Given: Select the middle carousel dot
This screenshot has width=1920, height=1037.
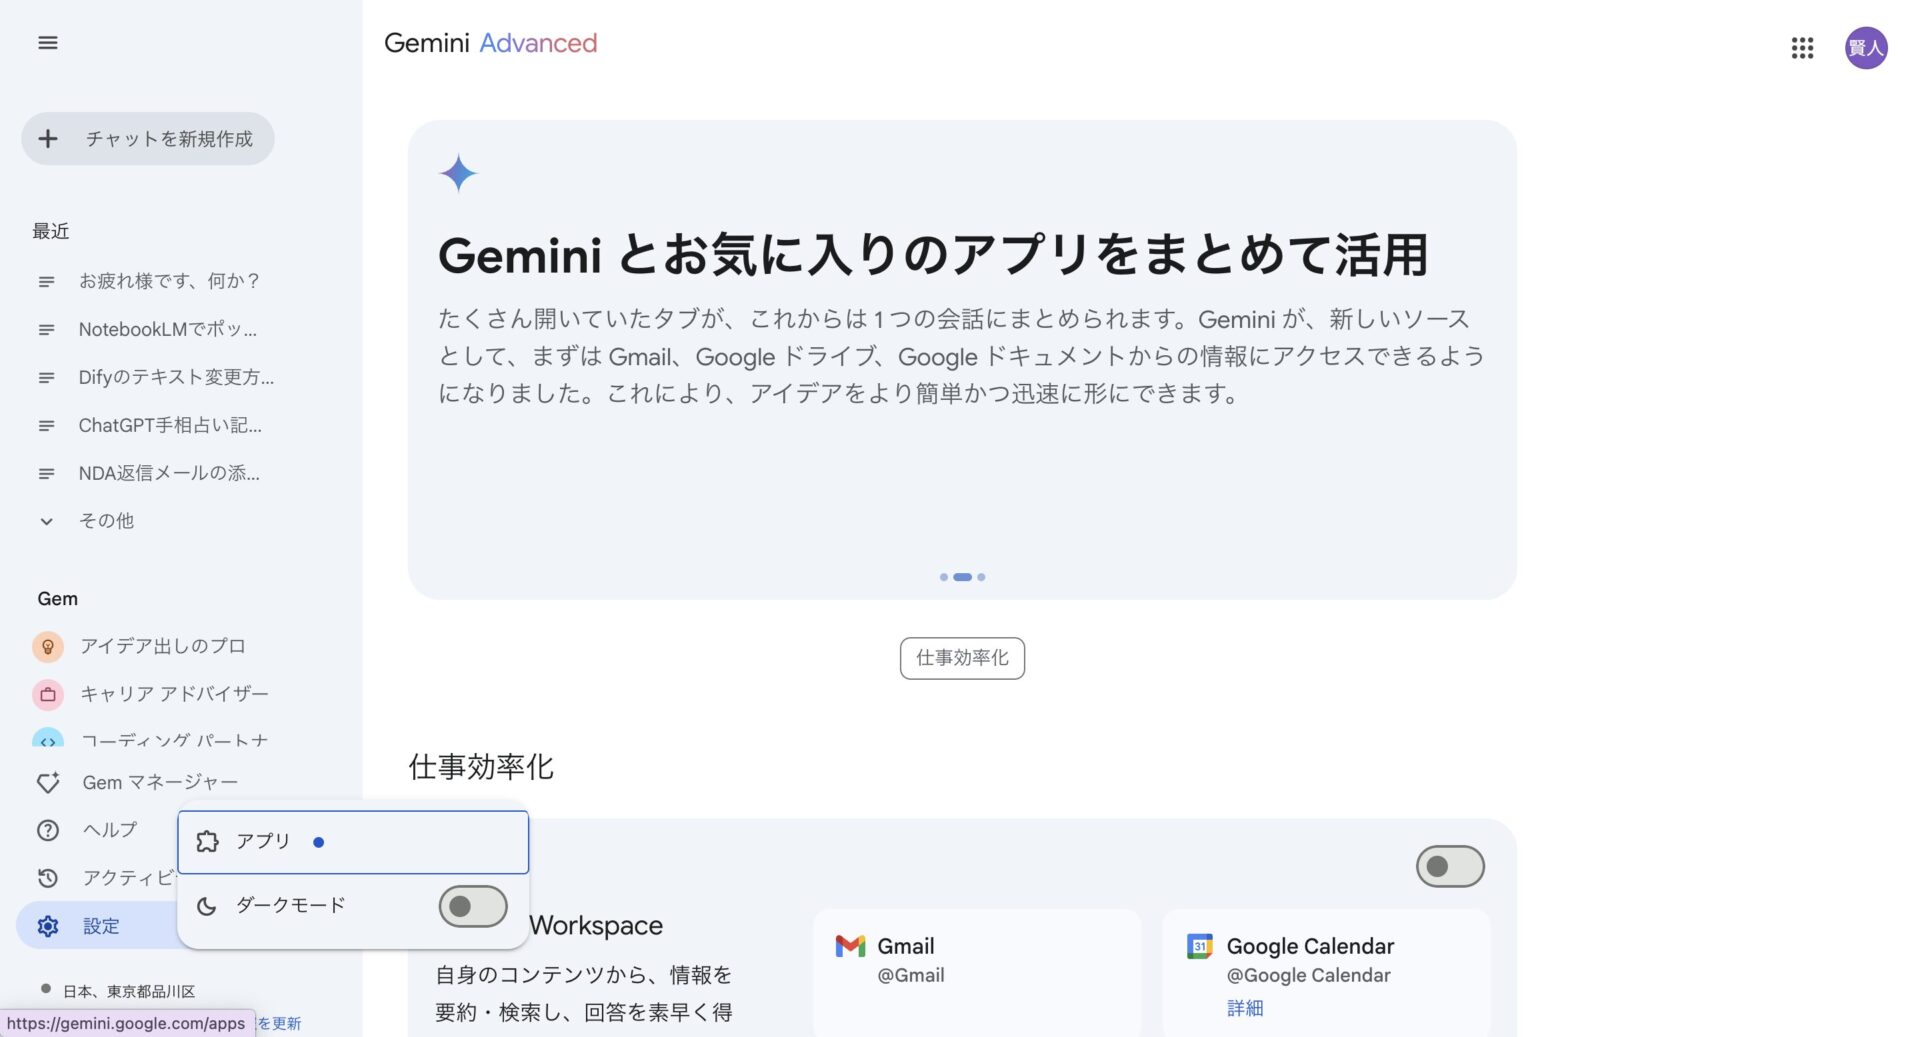Looking at the screenshot, I should [x=962, y=577].
